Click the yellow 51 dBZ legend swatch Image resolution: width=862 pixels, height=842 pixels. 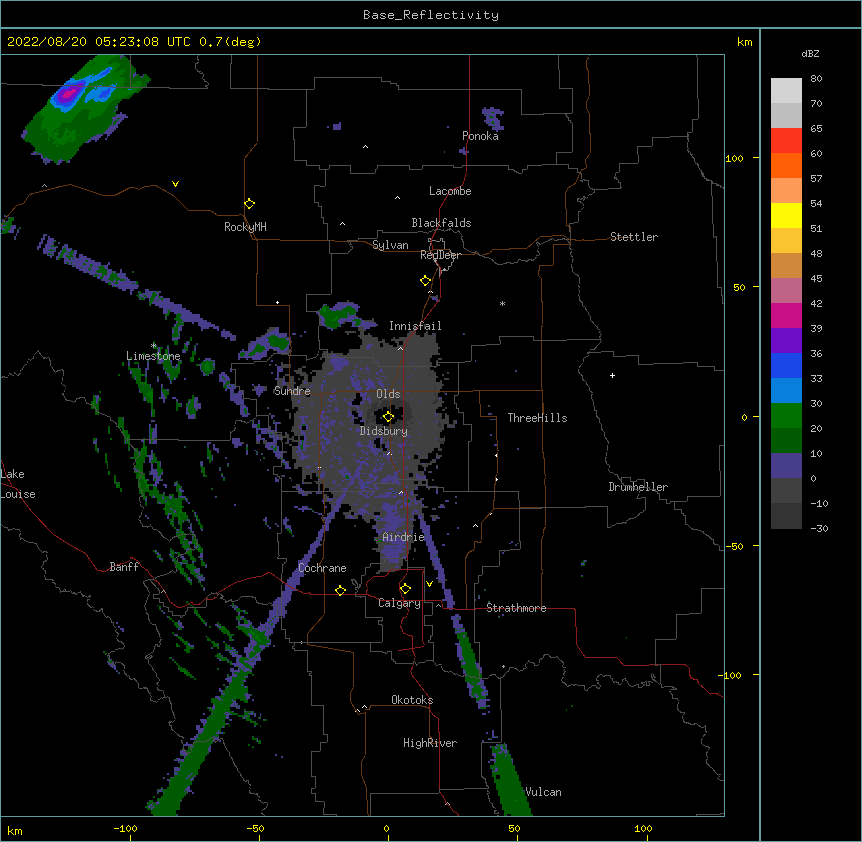[786, 215]
